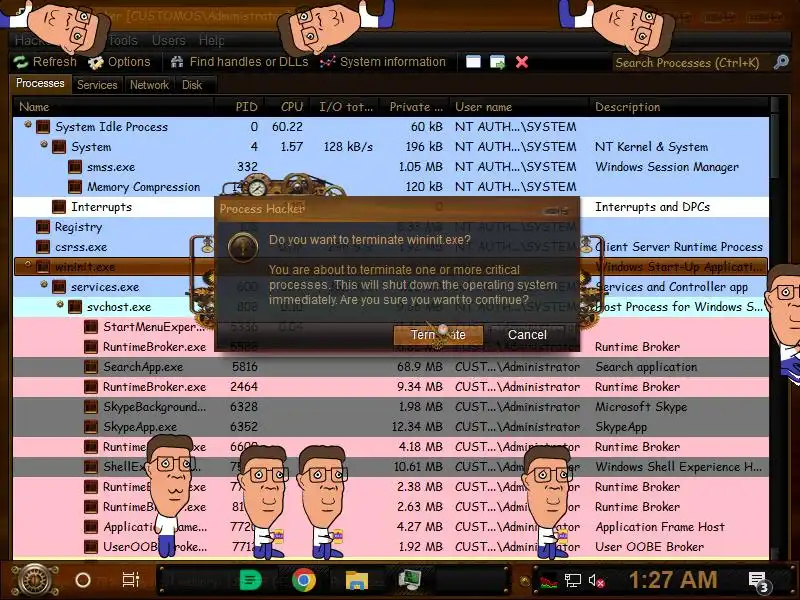Image resolution: width=800 pixels, height=600 pixels.
Task: Sort by the Description column header
Action: click(679, 107)
